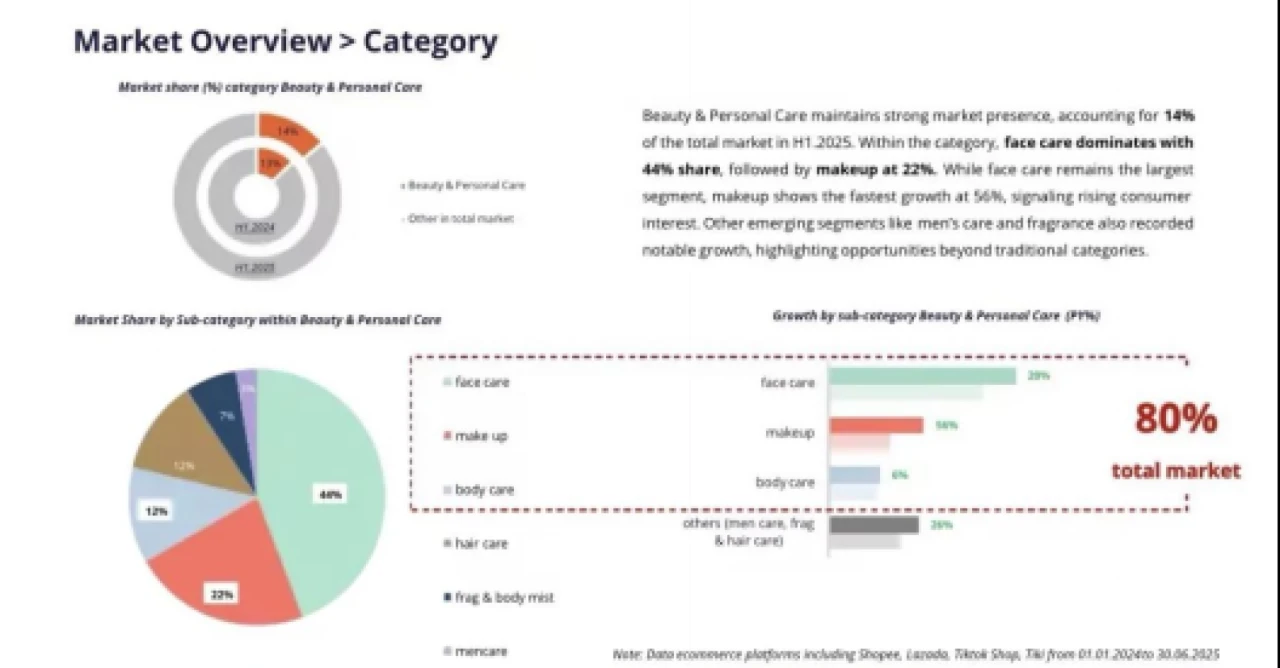Select the body care 6% growth bar

tap(854, 475)
